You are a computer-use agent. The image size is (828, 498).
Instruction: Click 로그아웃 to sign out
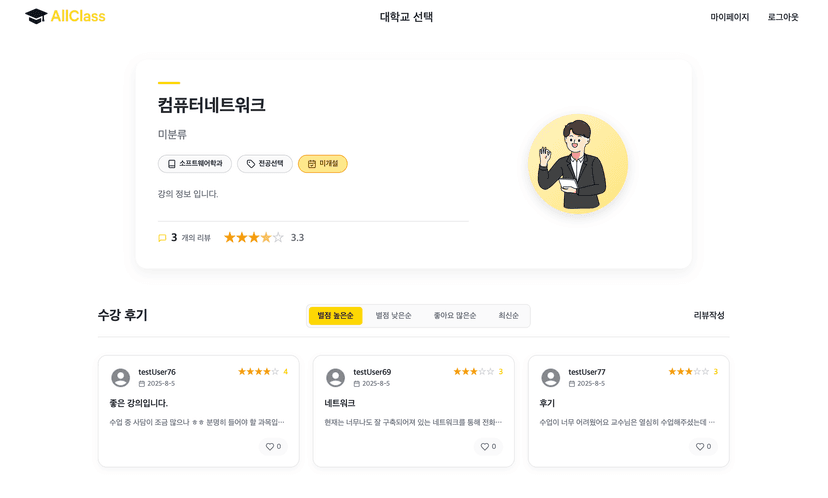tap(783, 17)
